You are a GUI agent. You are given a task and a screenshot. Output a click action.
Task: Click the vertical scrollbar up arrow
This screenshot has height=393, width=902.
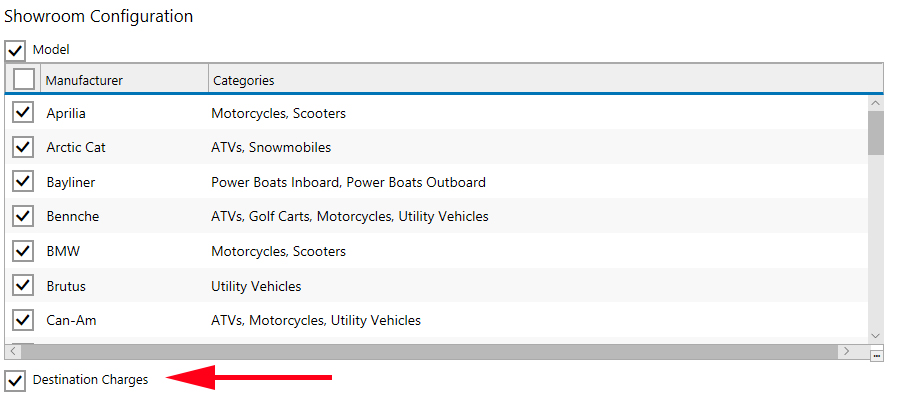click(x=876, y=103)
